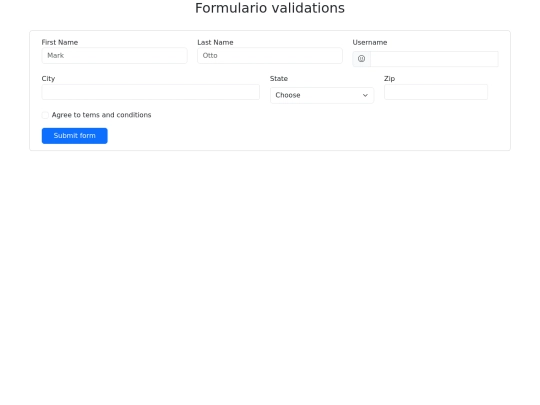The height and width of the screenshot is (405, 540).
Task: Focus the Last Name input field
Action: click(270, 55)
